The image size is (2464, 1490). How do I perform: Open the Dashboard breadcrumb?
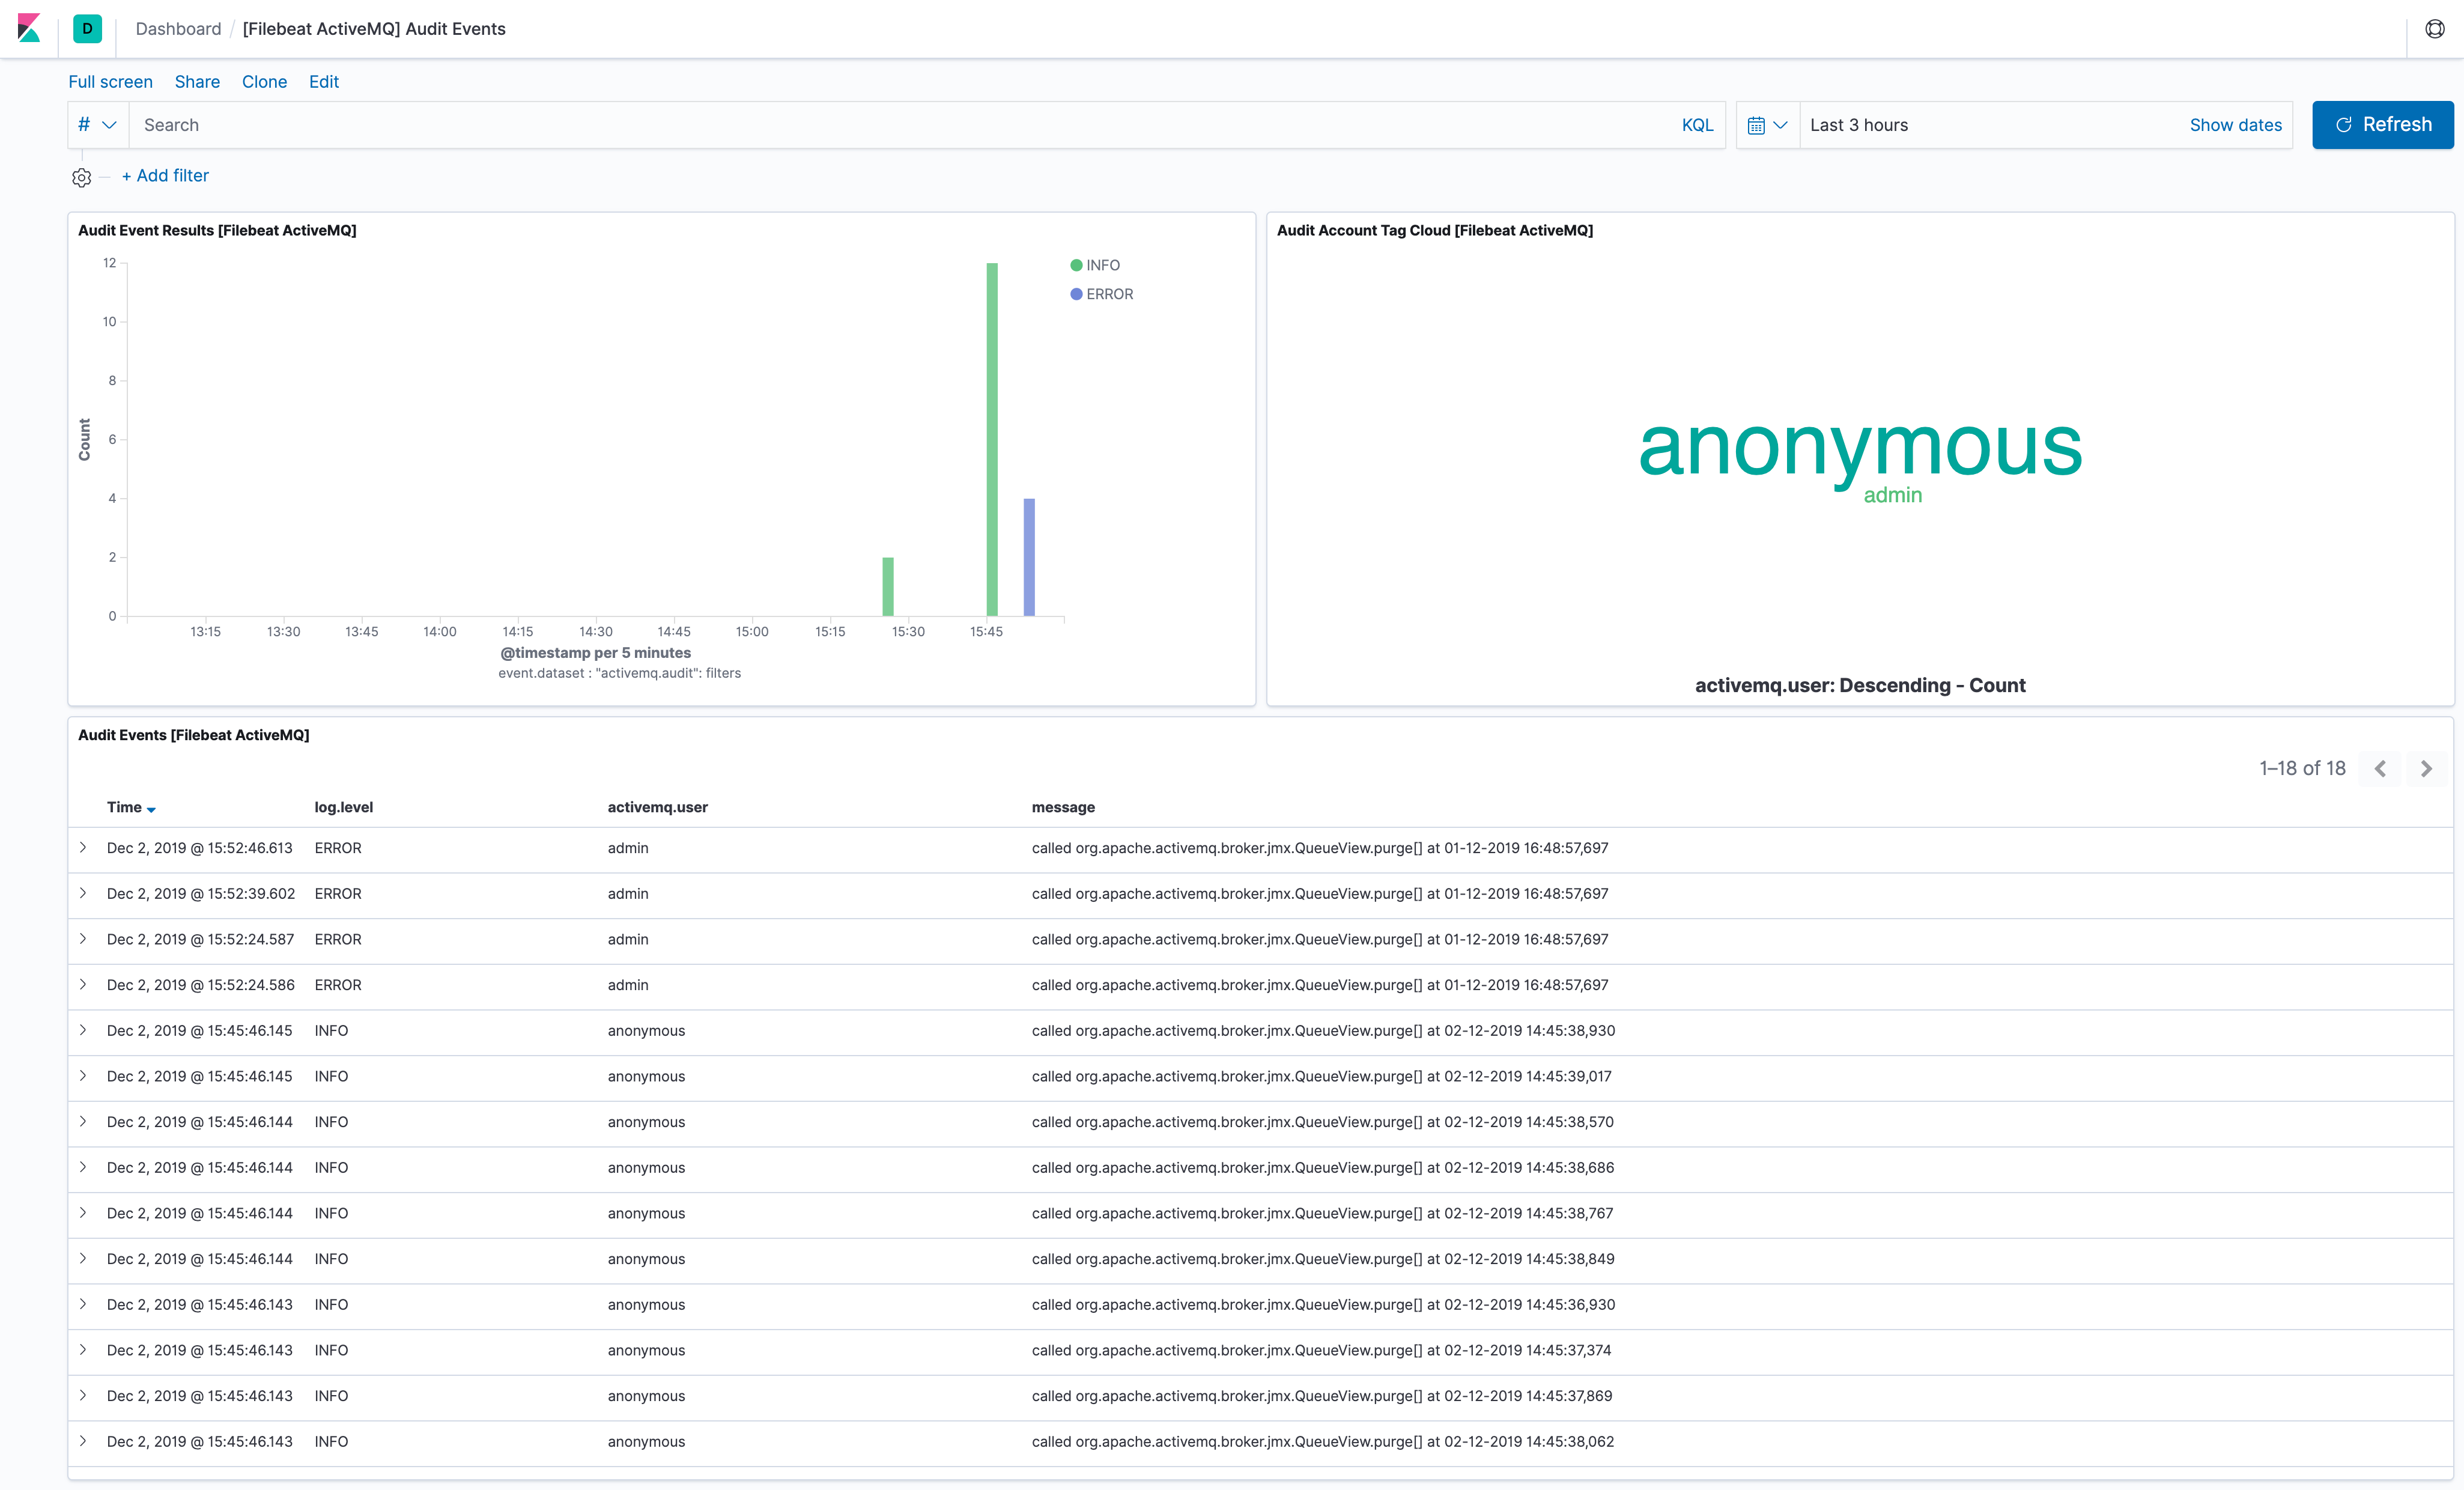point(178,29)
